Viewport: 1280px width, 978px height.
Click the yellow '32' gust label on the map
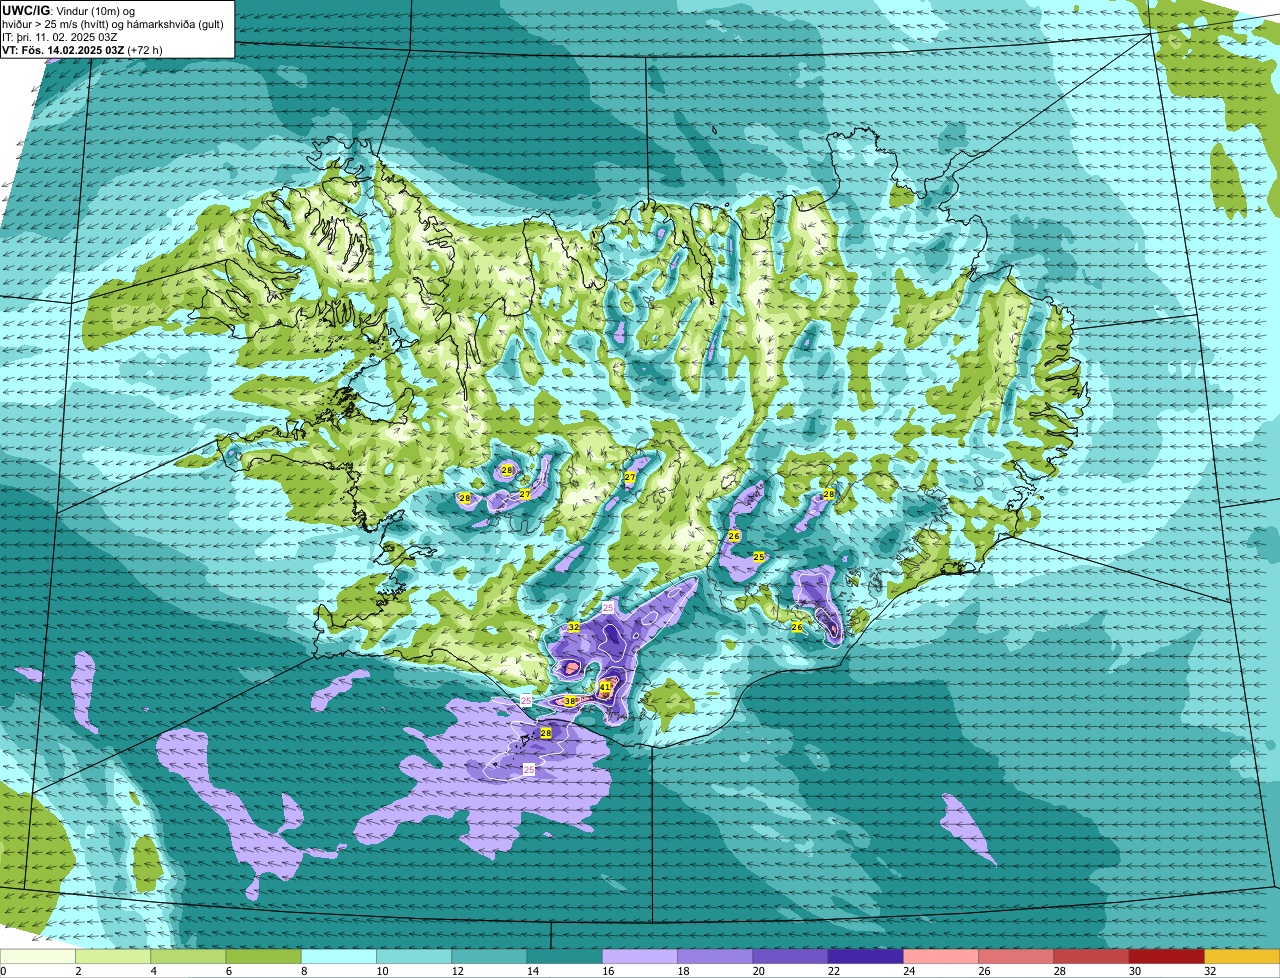tap(573, 627)
